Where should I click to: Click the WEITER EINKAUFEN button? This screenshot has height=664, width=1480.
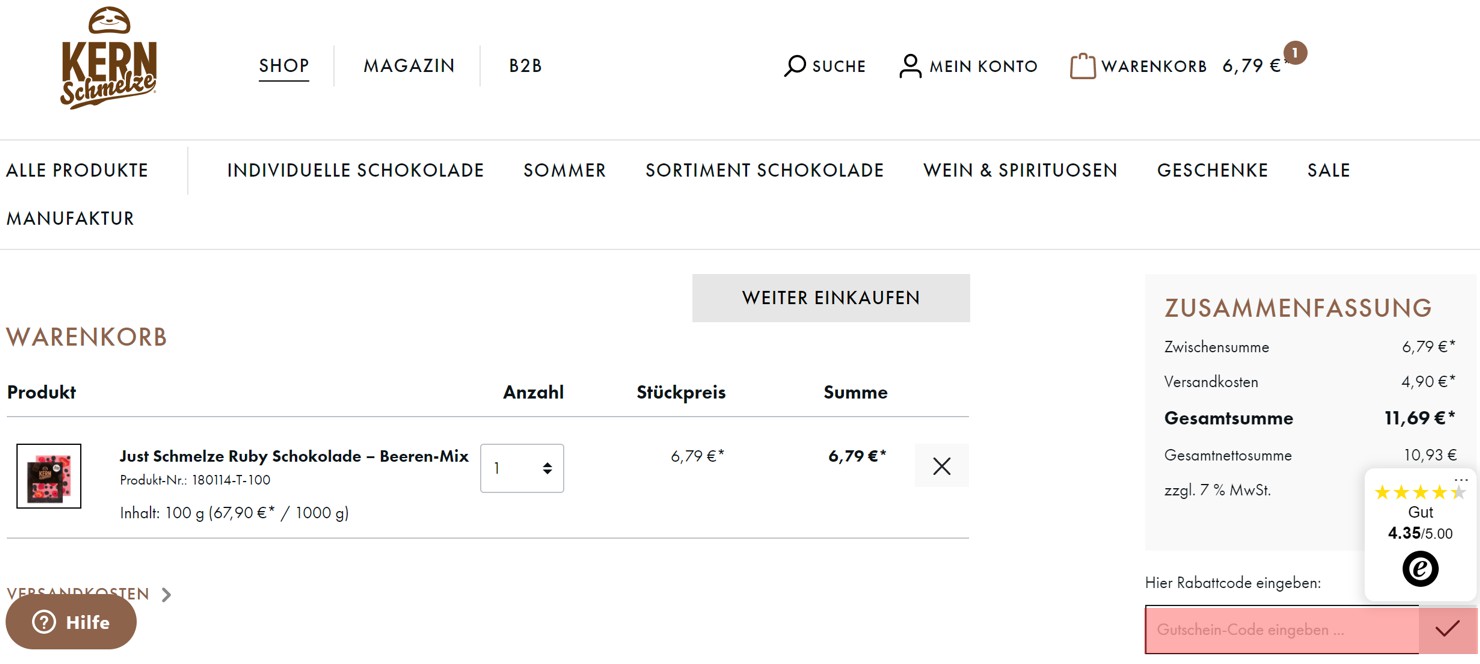(831, 298)
